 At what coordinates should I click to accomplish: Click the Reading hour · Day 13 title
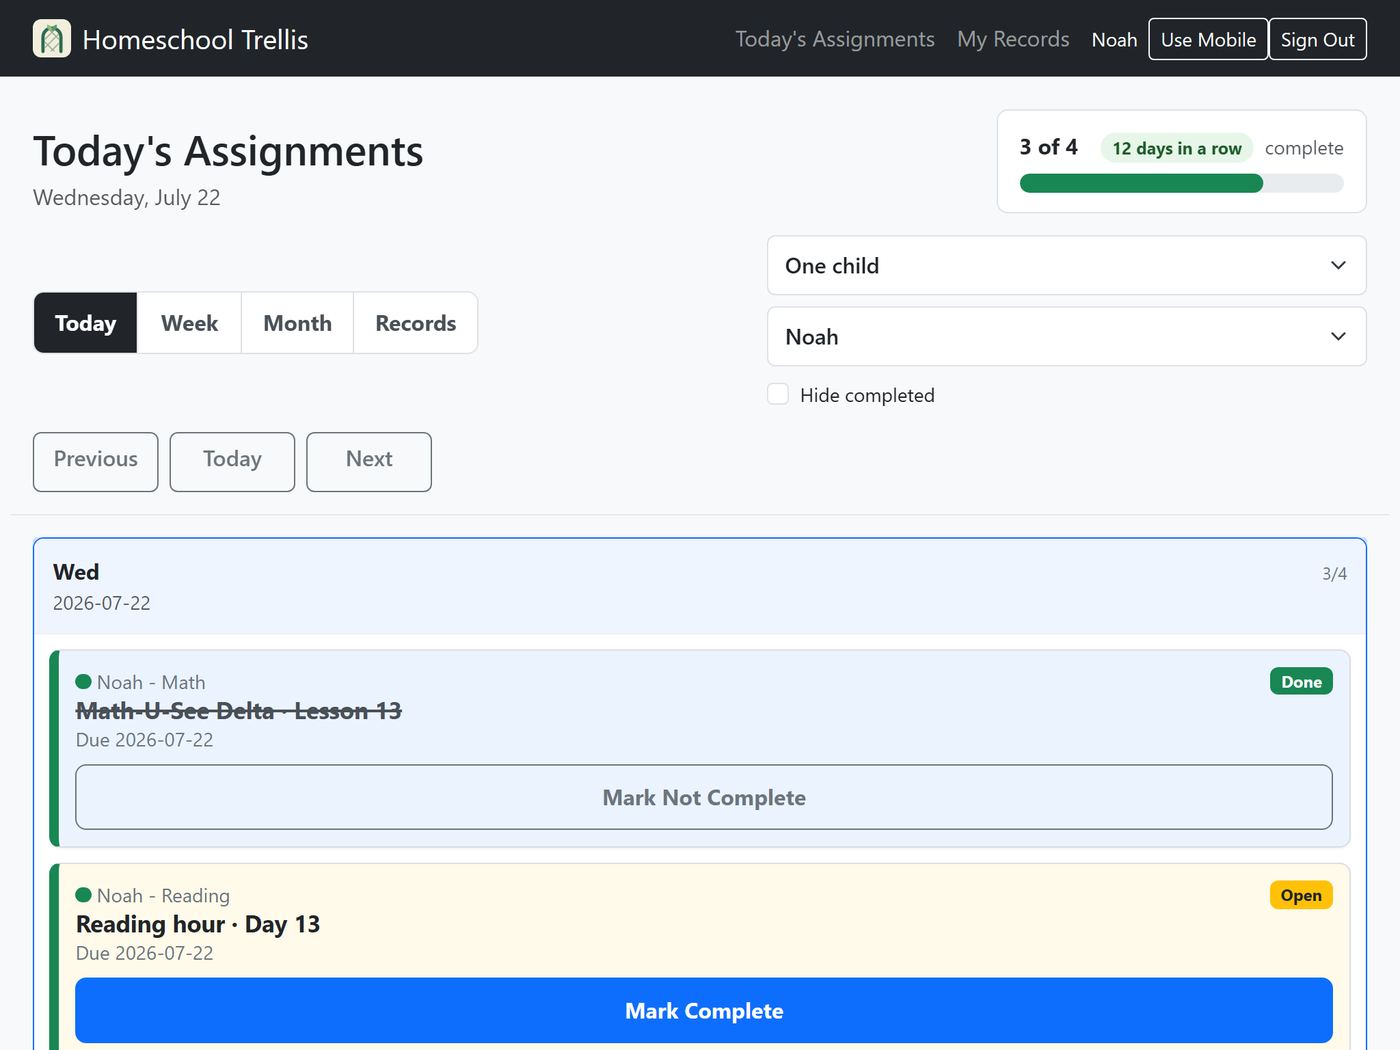[198, 924]
